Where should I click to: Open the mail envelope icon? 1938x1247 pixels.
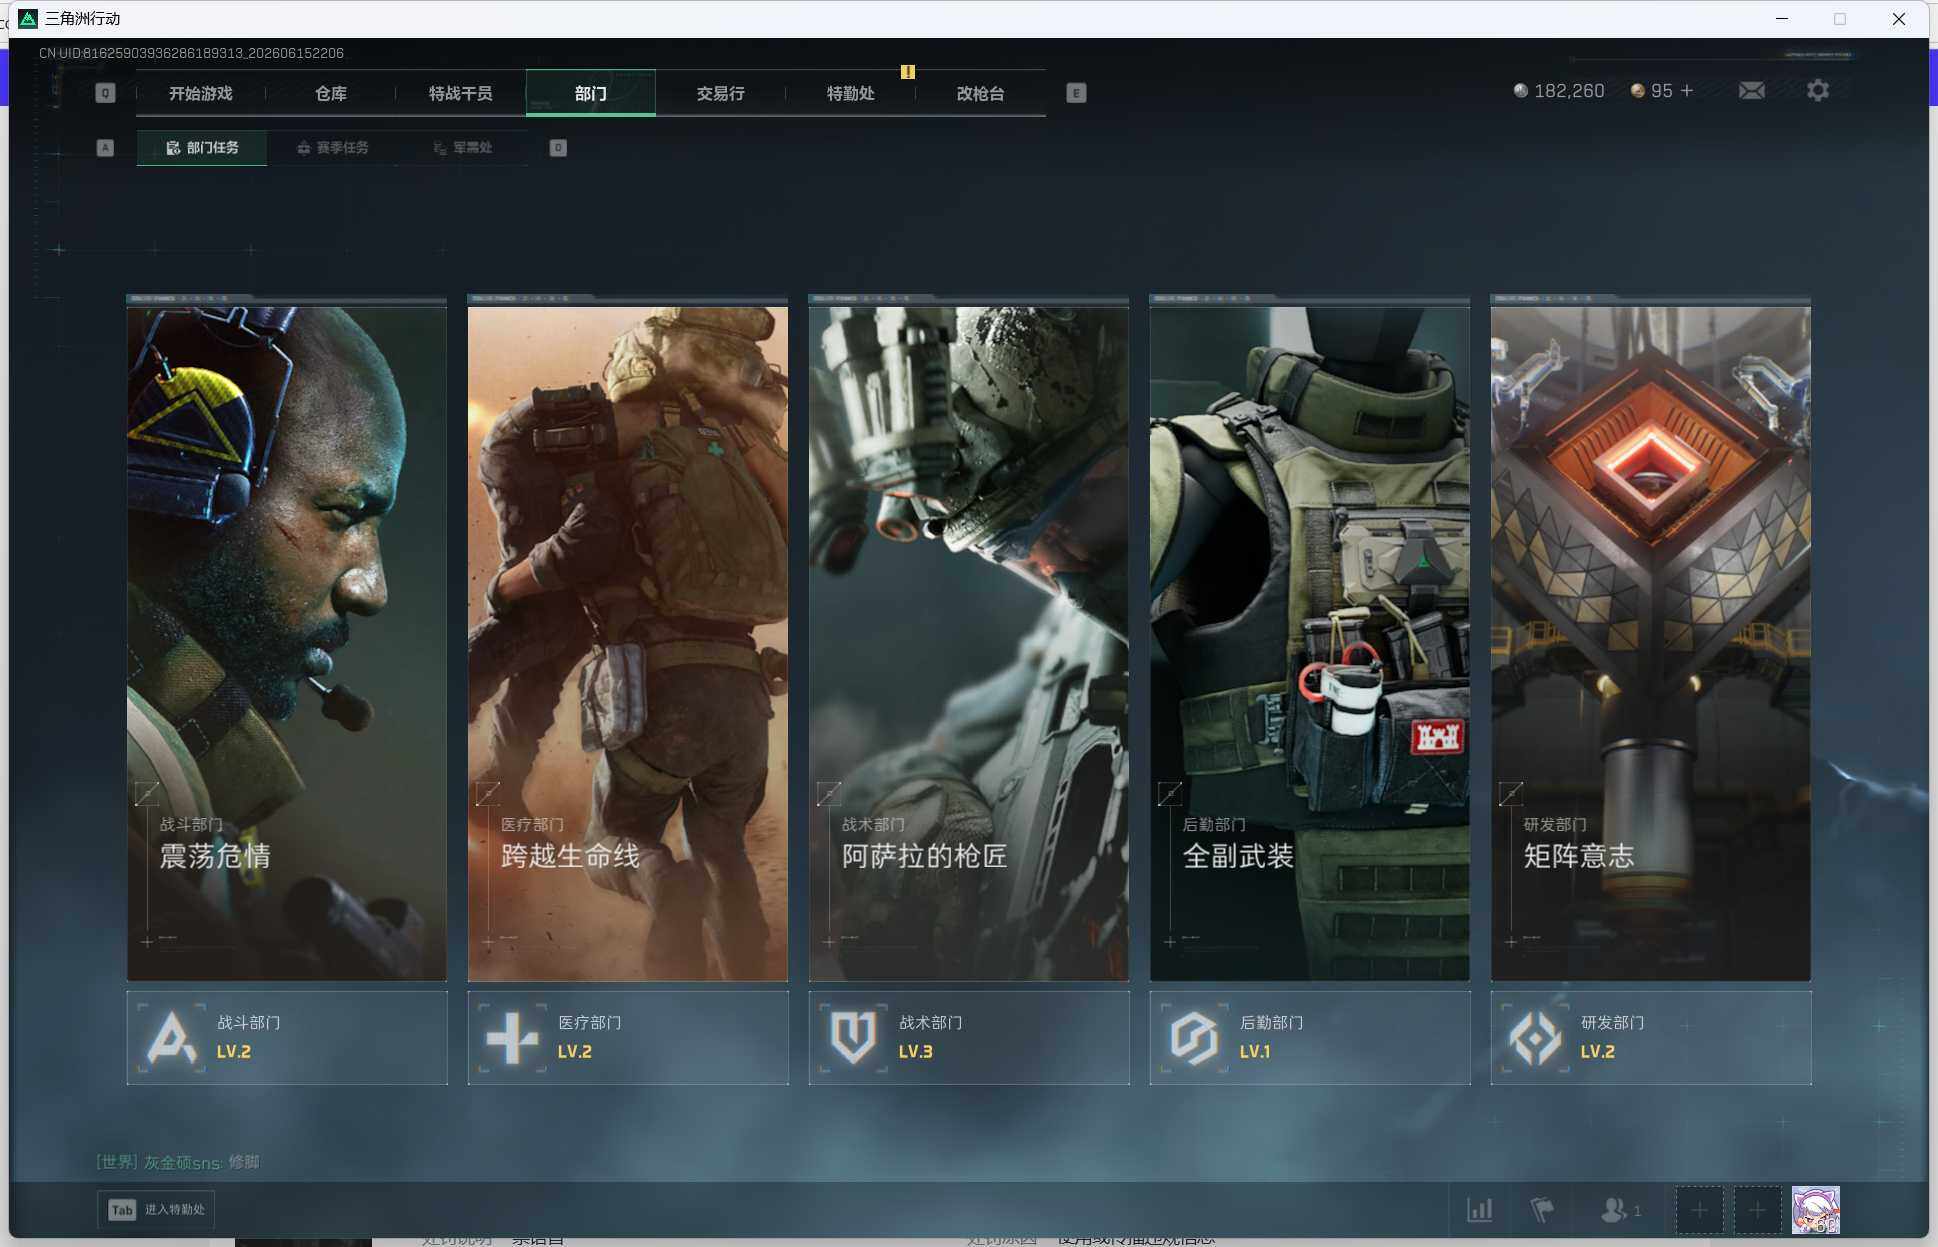click(1751, 91)
